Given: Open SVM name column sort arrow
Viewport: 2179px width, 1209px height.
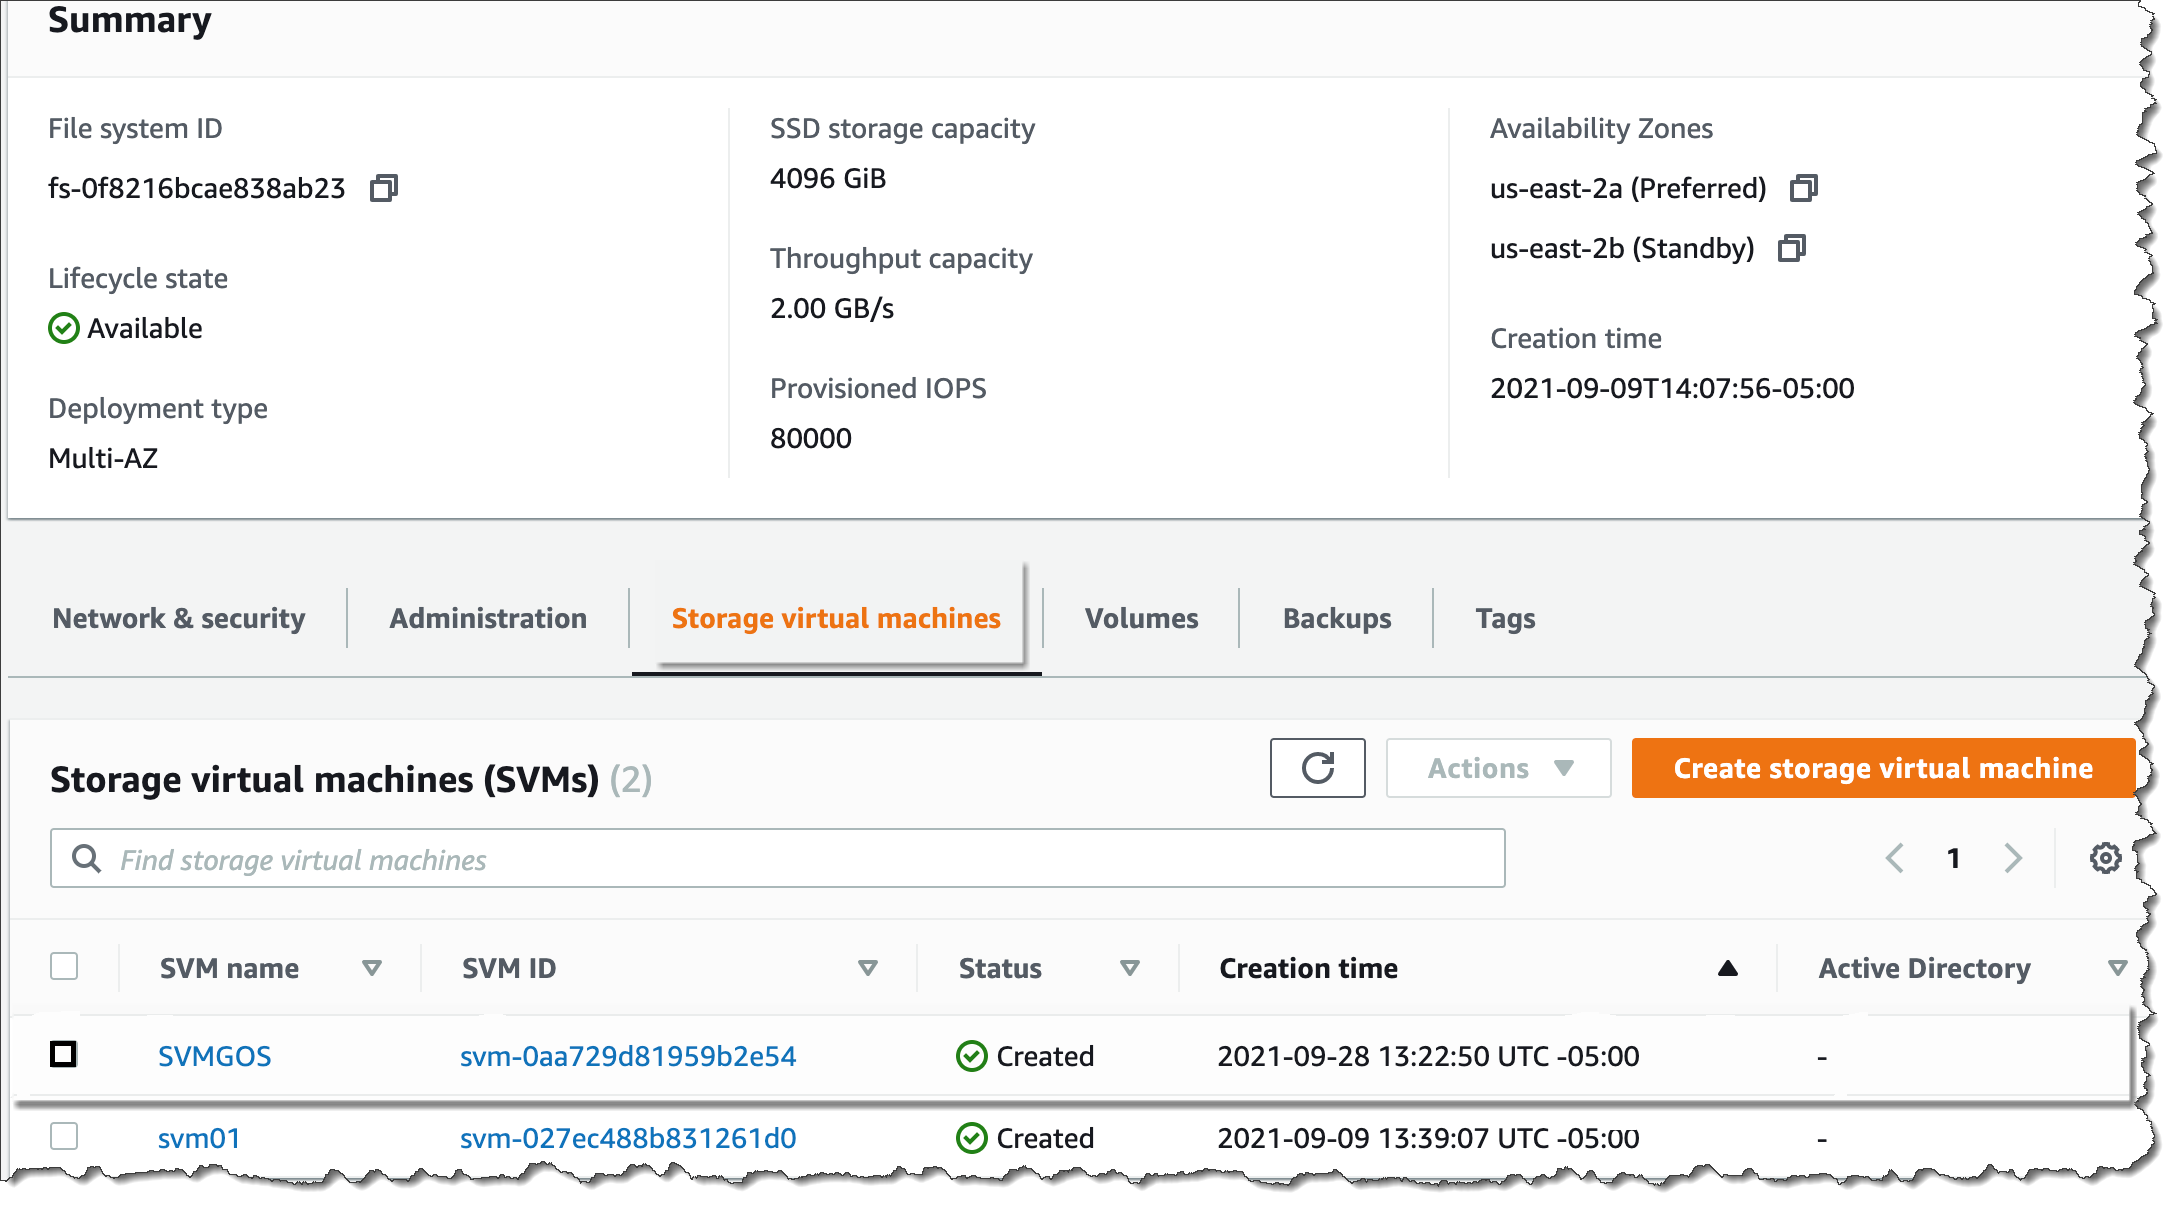Looking at the screenshot, I should tap(372, 968).
